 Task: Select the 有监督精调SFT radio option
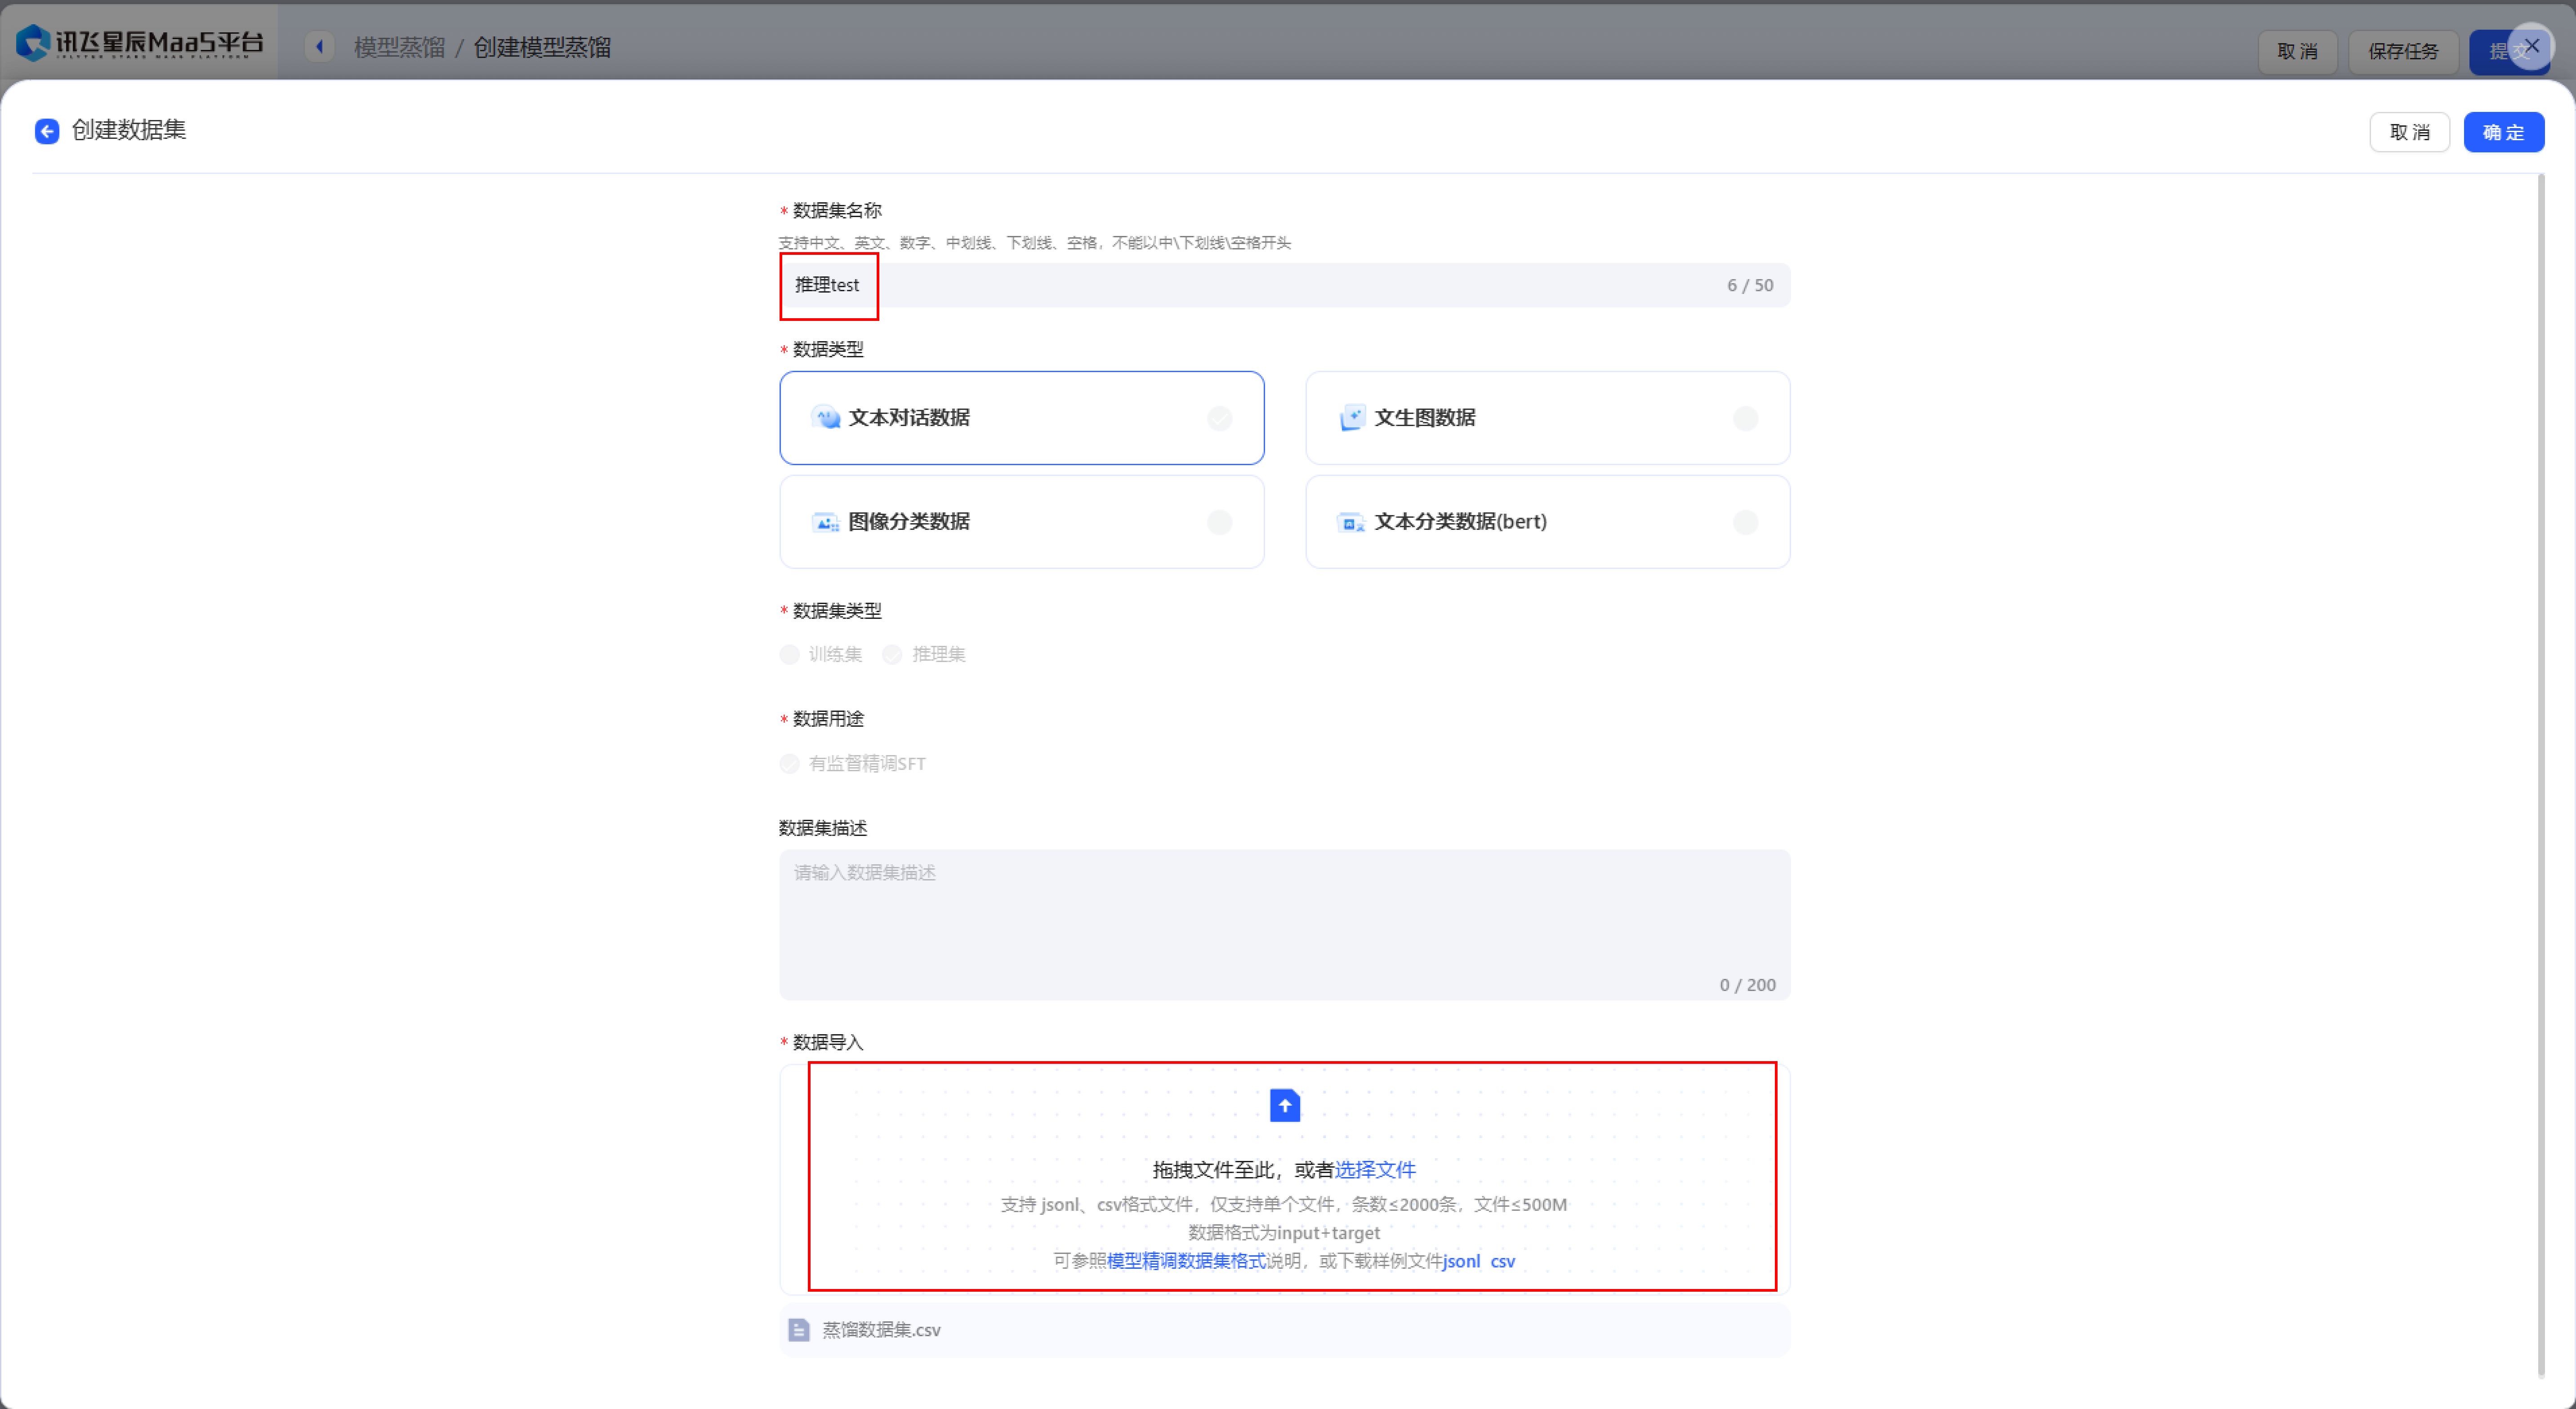point(853,763)
